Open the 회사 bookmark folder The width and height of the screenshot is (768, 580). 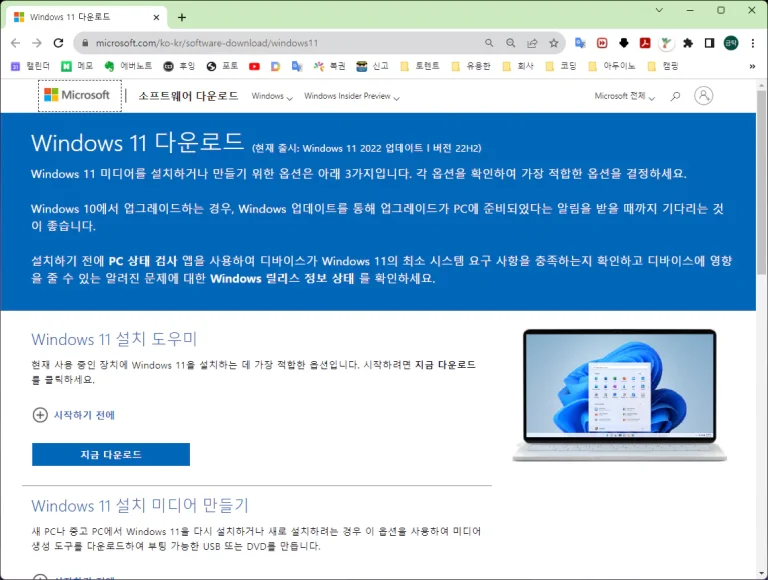tap(518, 66)
